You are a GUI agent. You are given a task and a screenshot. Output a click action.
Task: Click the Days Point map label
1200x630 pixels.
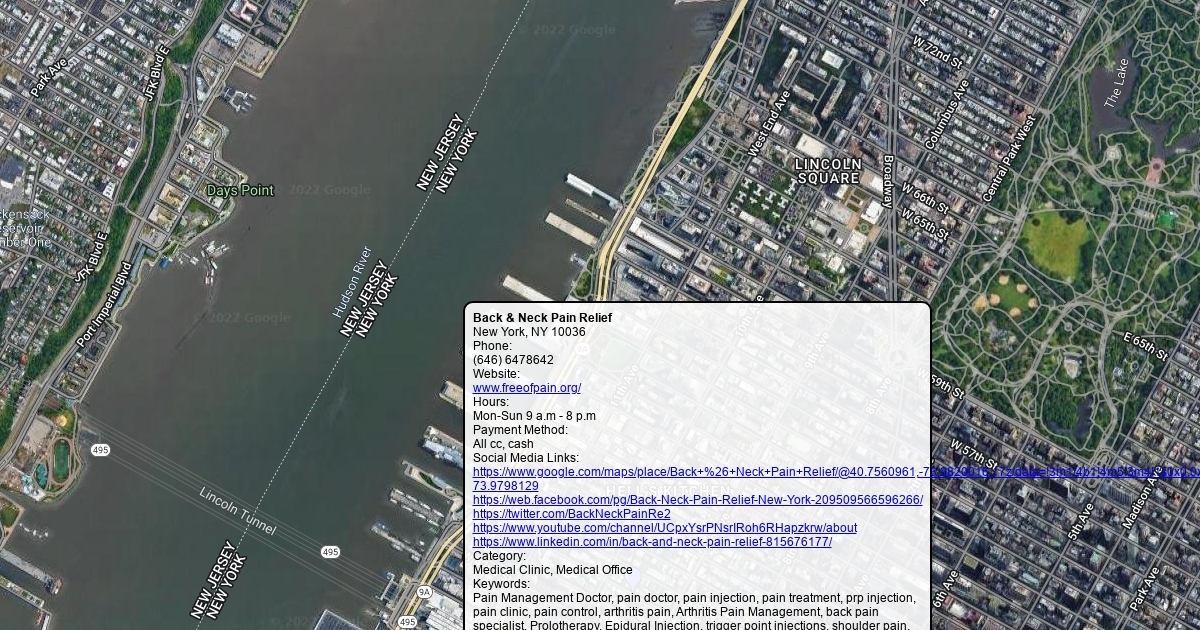[239, 190]
